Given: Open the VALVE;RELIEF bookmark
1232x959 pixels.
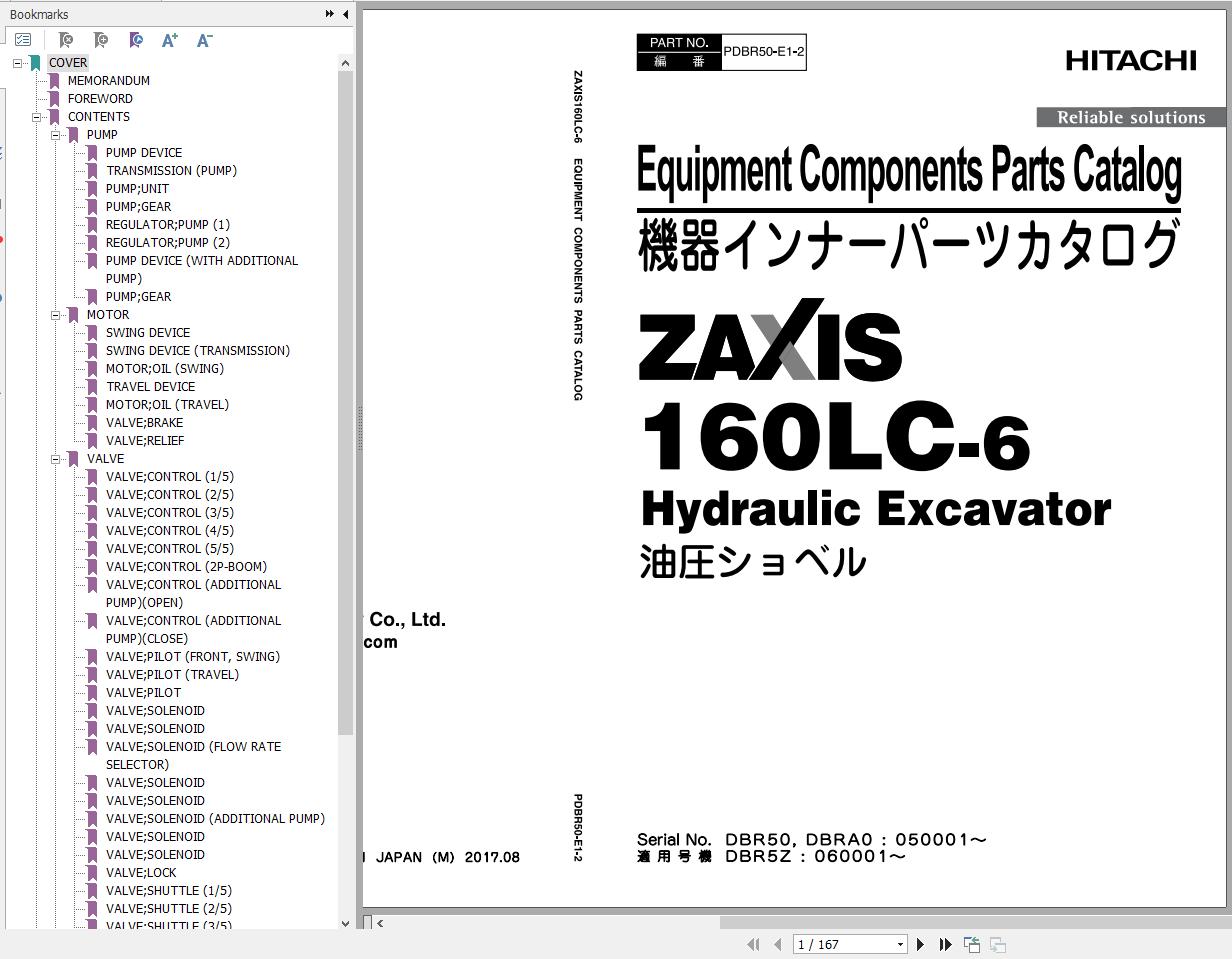Looking at the screenshot, I should pyautogui.click(x=145, y=441).
